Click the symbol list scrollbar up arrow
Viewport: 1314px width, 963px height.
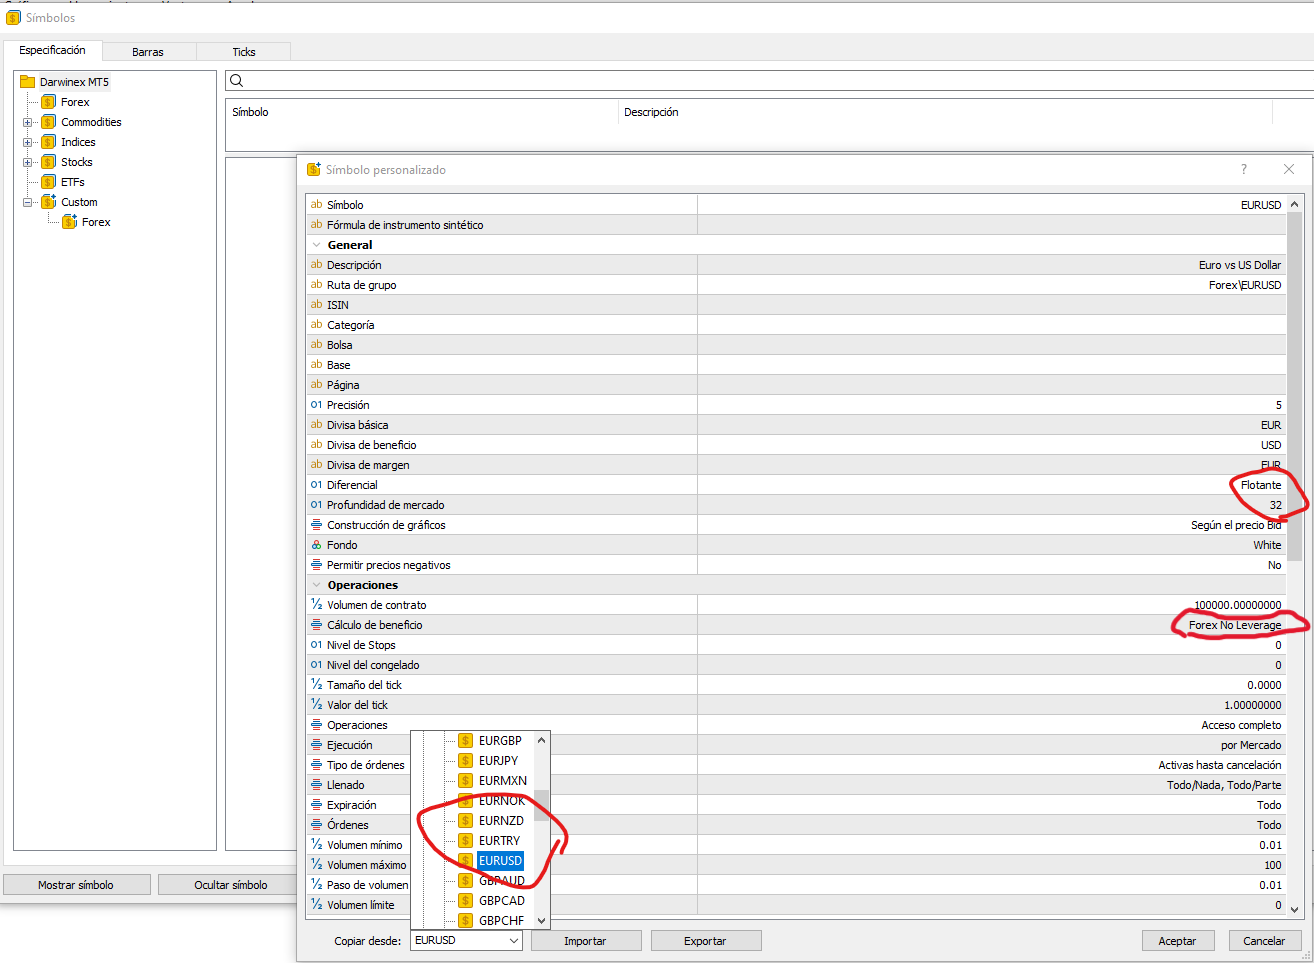click(x=542, y=741)
